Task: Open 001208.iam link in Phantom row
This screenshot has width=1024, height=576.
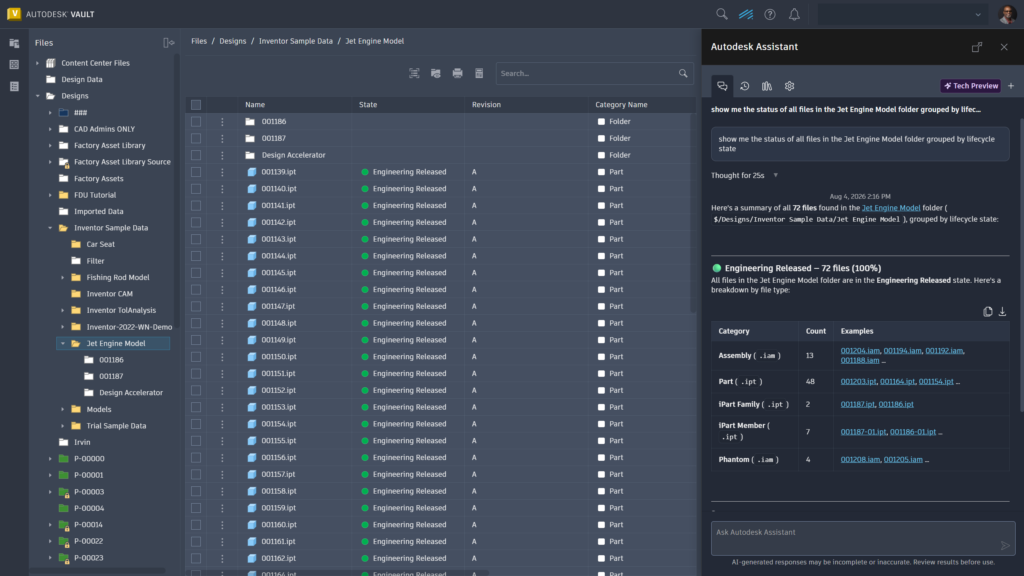Action: point(860,460)
